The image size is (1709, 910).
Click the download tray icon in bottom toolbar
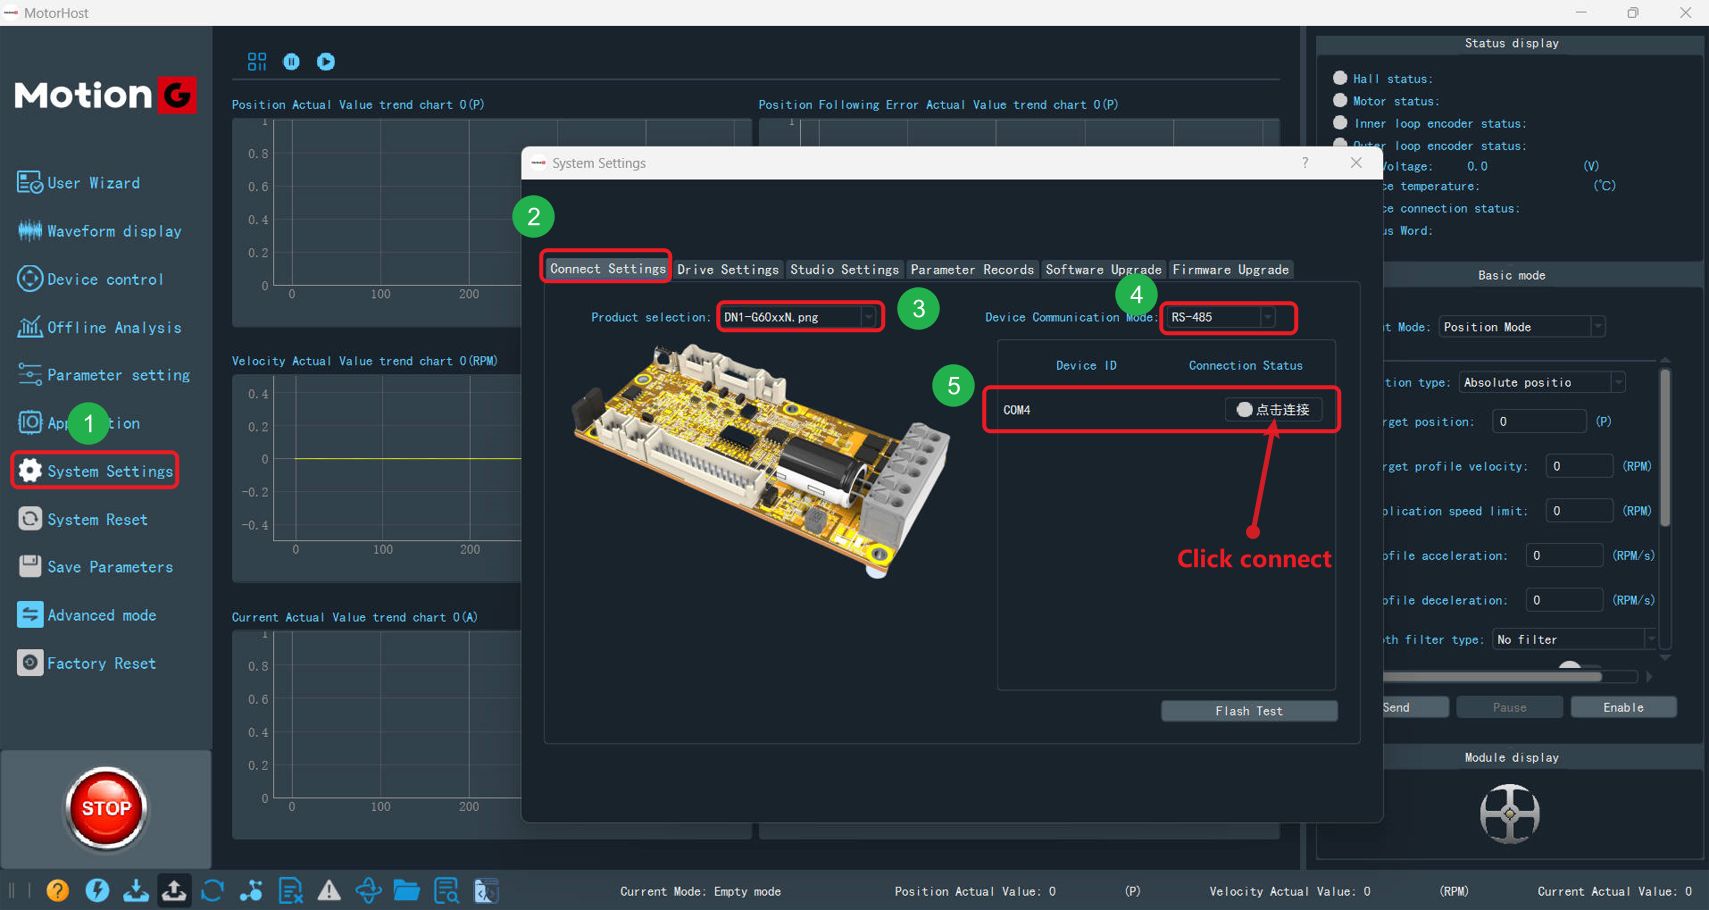pos(135,890)
